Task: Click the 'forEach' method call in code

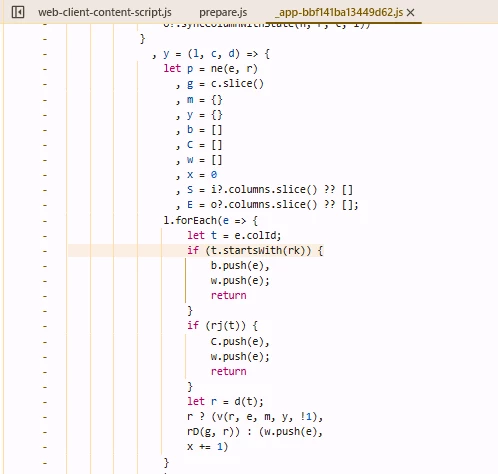Action: (x=196, y=220)
